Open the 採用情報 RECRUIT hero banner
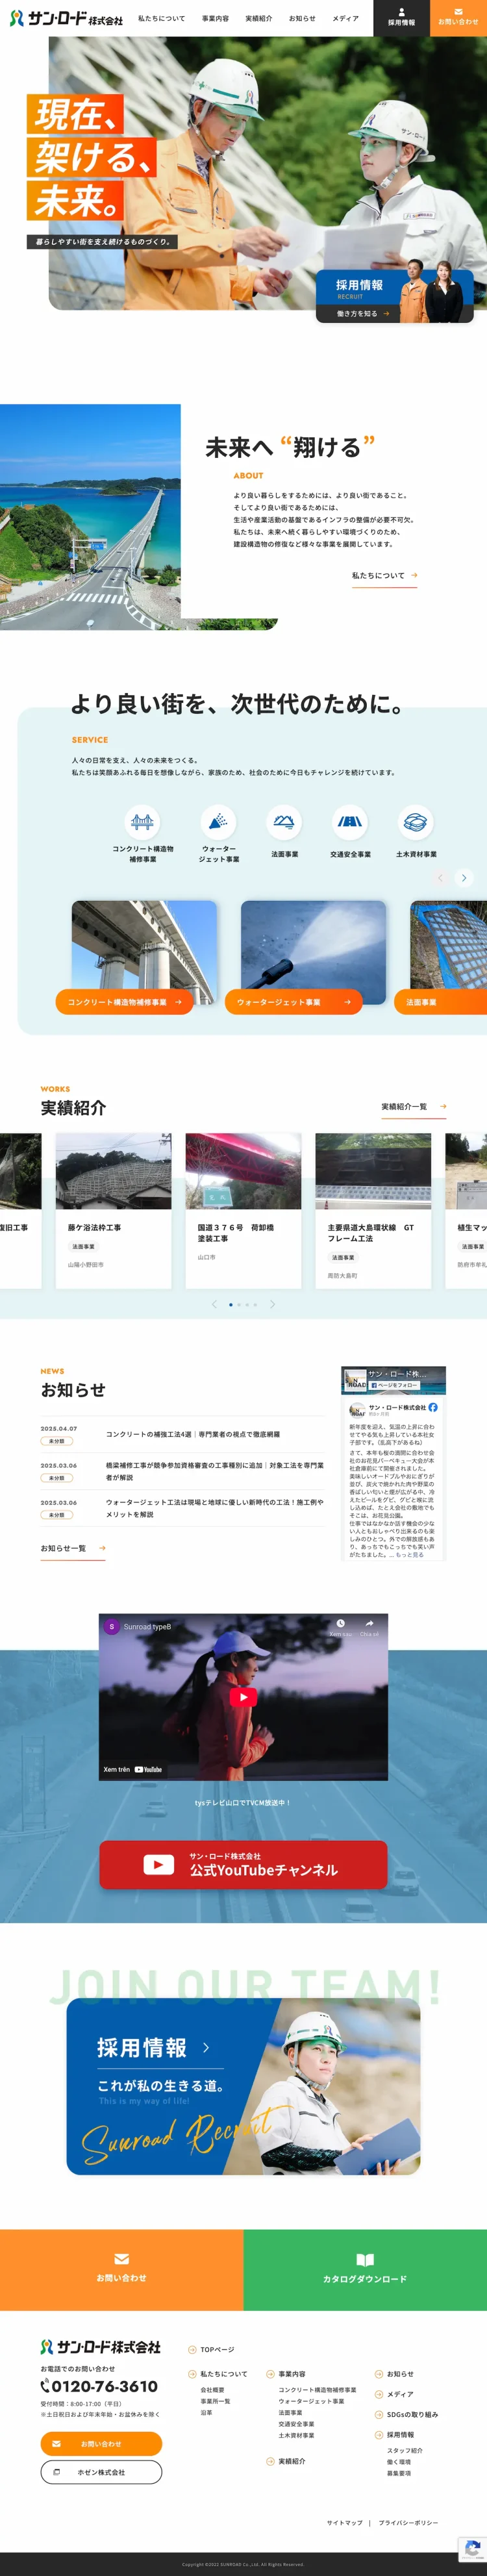The width and height of the screenshot is (487, 2576). (x=395, y=296)
